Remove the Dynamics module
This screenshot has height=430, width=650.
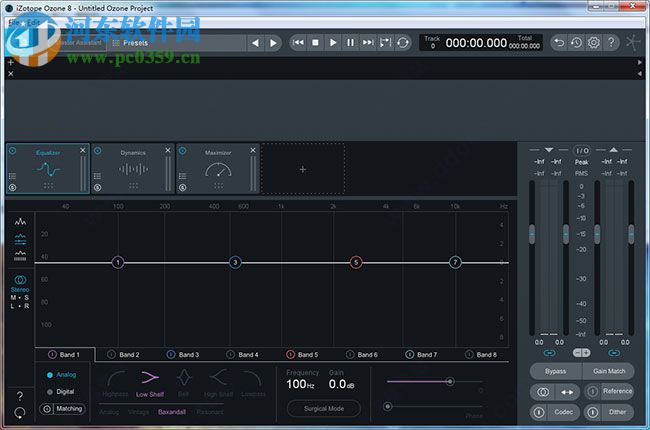[168, 150]
